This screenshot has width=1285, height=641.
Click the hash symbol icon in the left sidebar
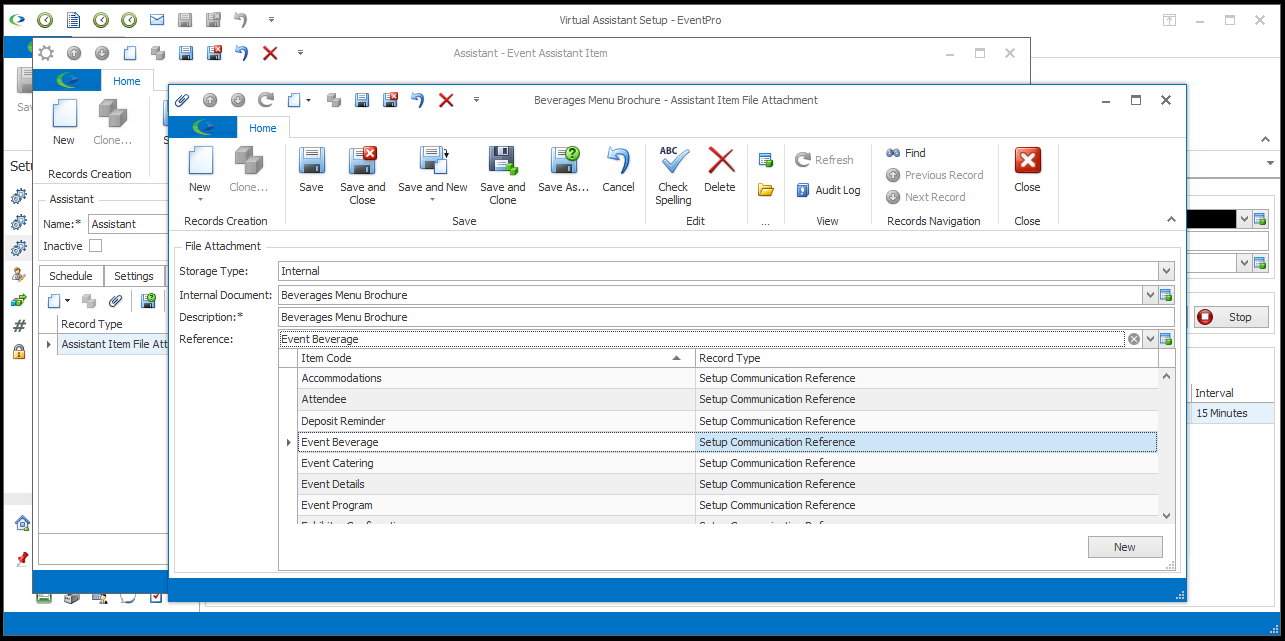(x=19, y=325)
